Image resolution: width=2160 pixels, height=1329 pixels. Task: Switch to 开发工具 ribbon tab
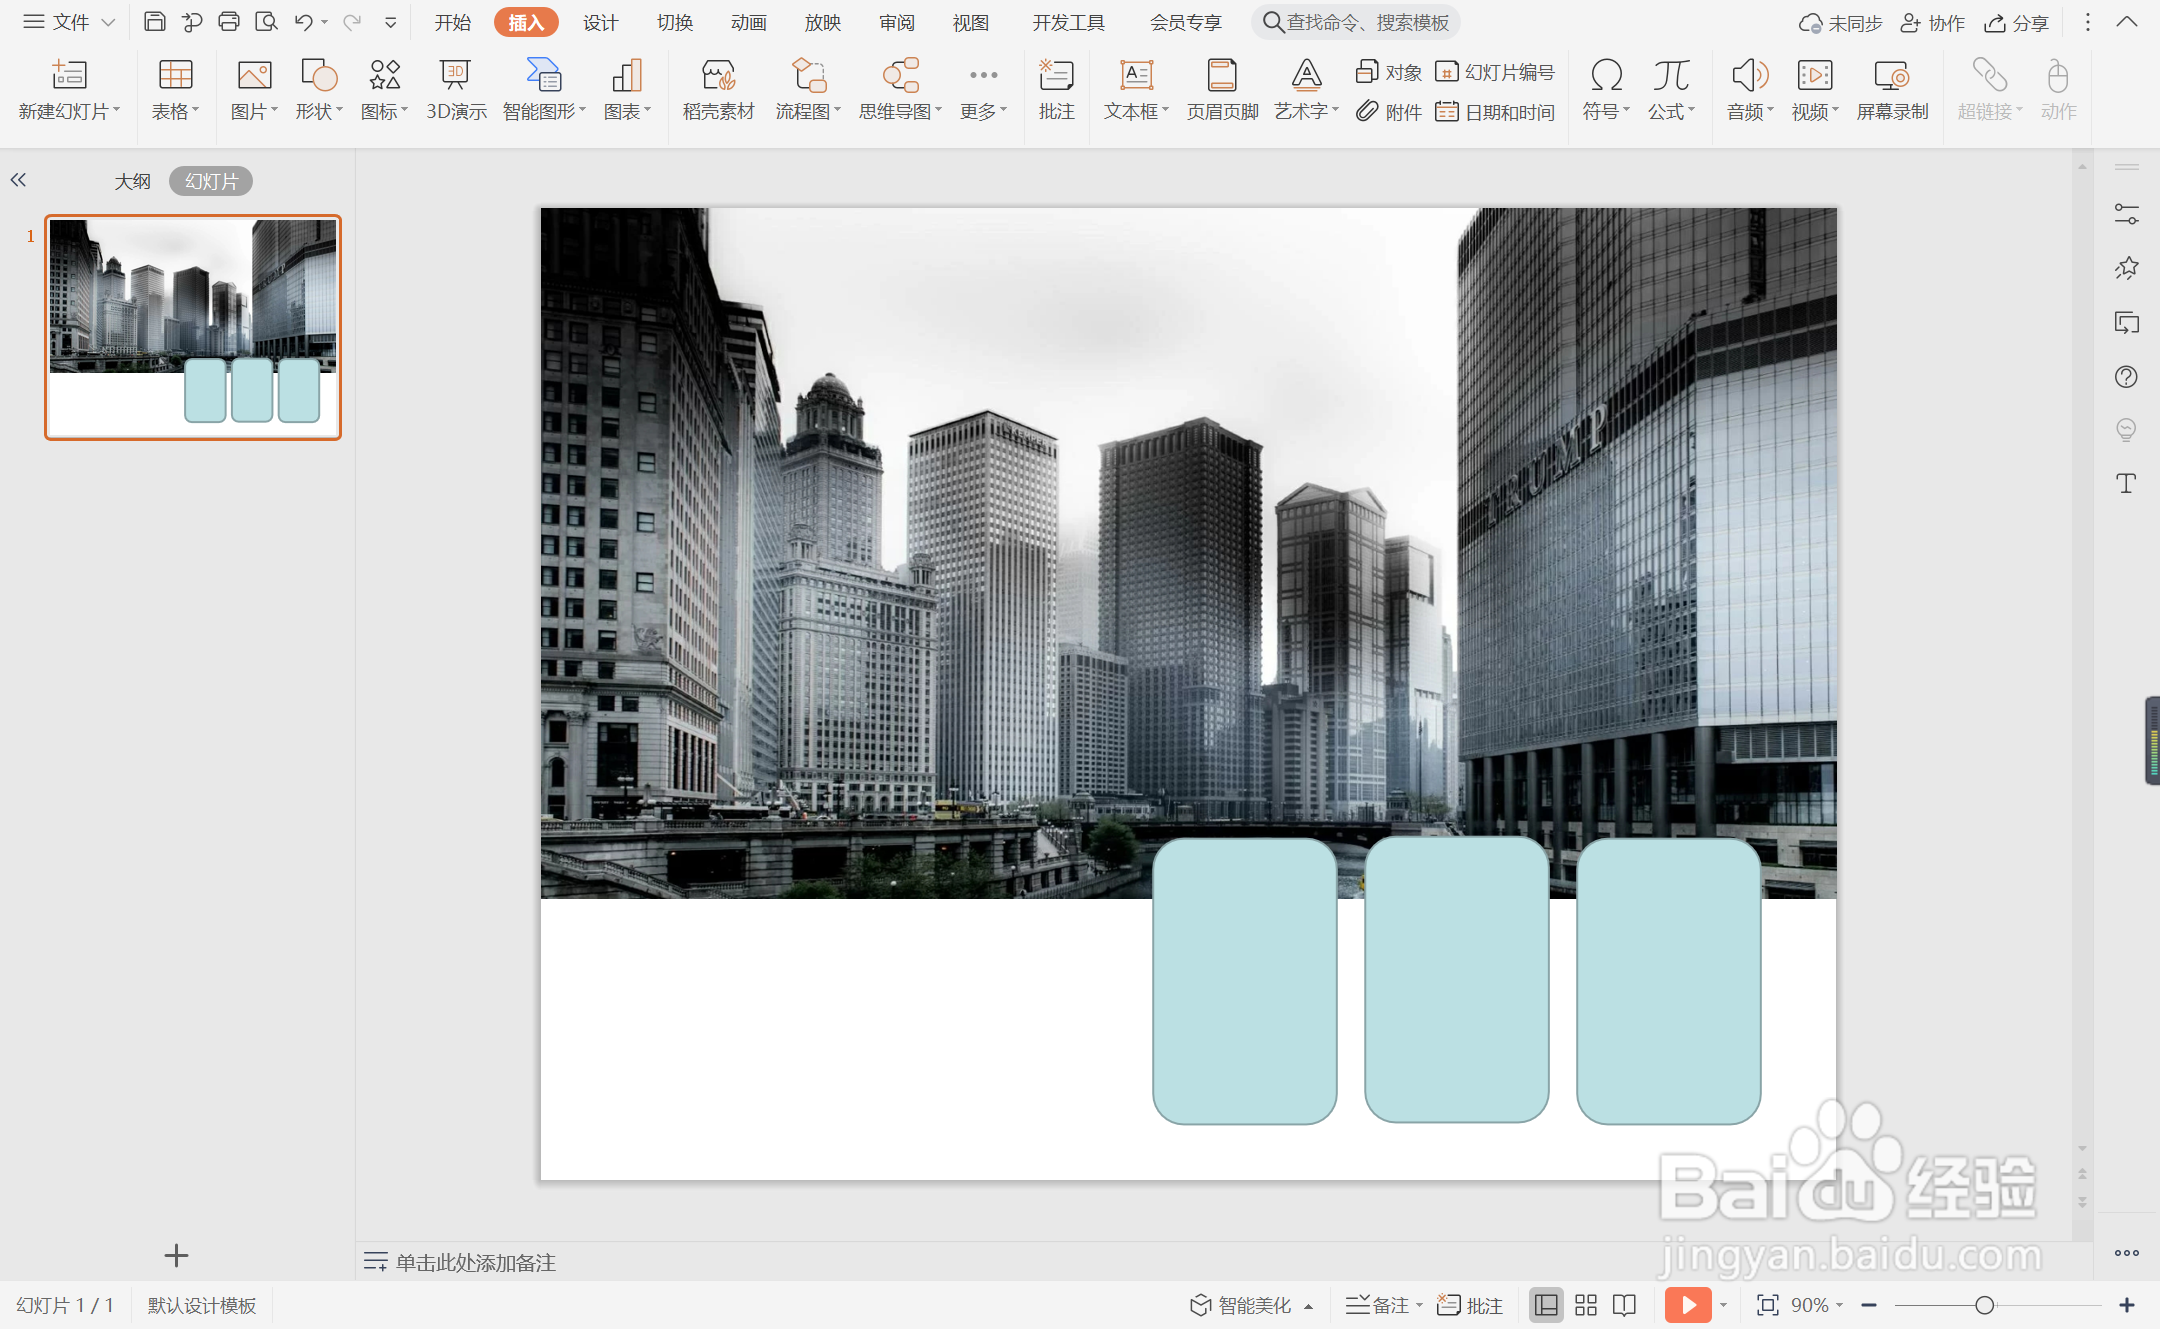point(1069,22)
